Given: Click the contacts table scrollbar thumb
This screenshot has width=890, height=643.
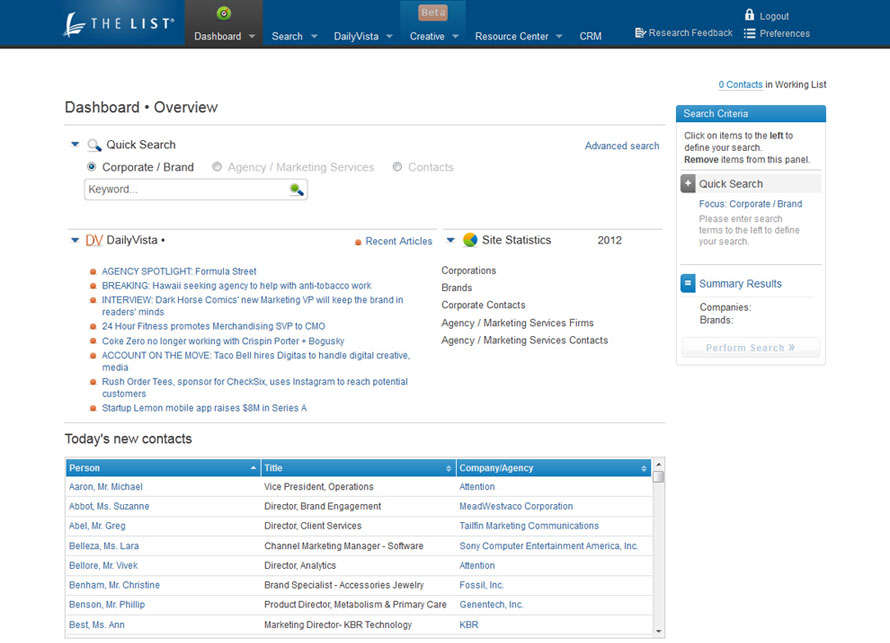Looking at the screenshot, I should [658, 477].
